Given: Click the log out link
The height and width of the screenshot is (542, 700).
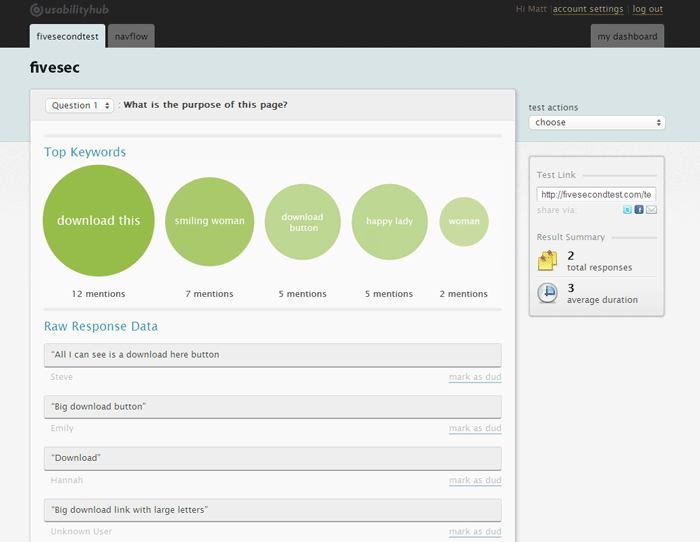Looking at the screenshot, I should (647, 9).
